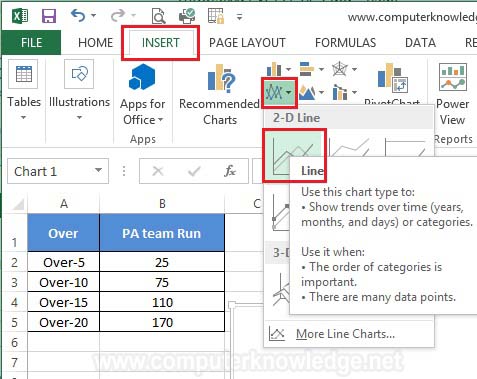
Task: Select cell containing Over-5
Action: [64, 262]
